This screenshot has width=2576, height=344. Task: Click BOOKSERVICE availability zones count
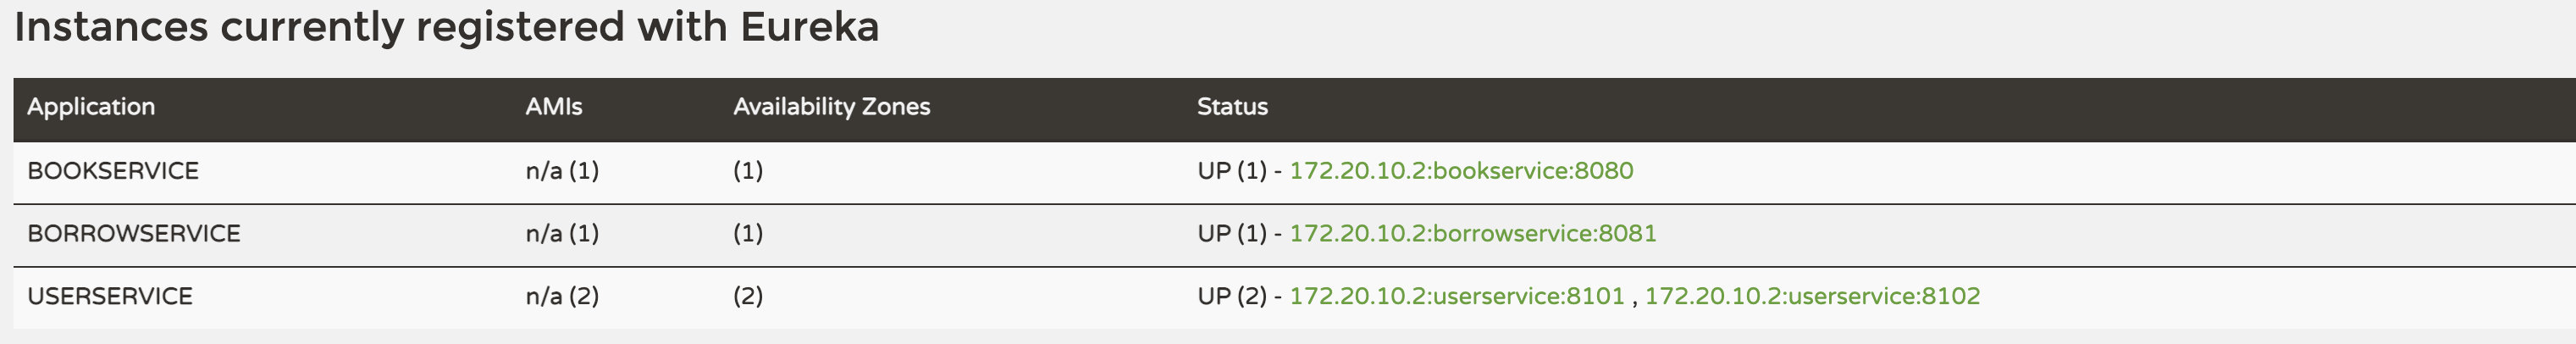tap(748, 171)
